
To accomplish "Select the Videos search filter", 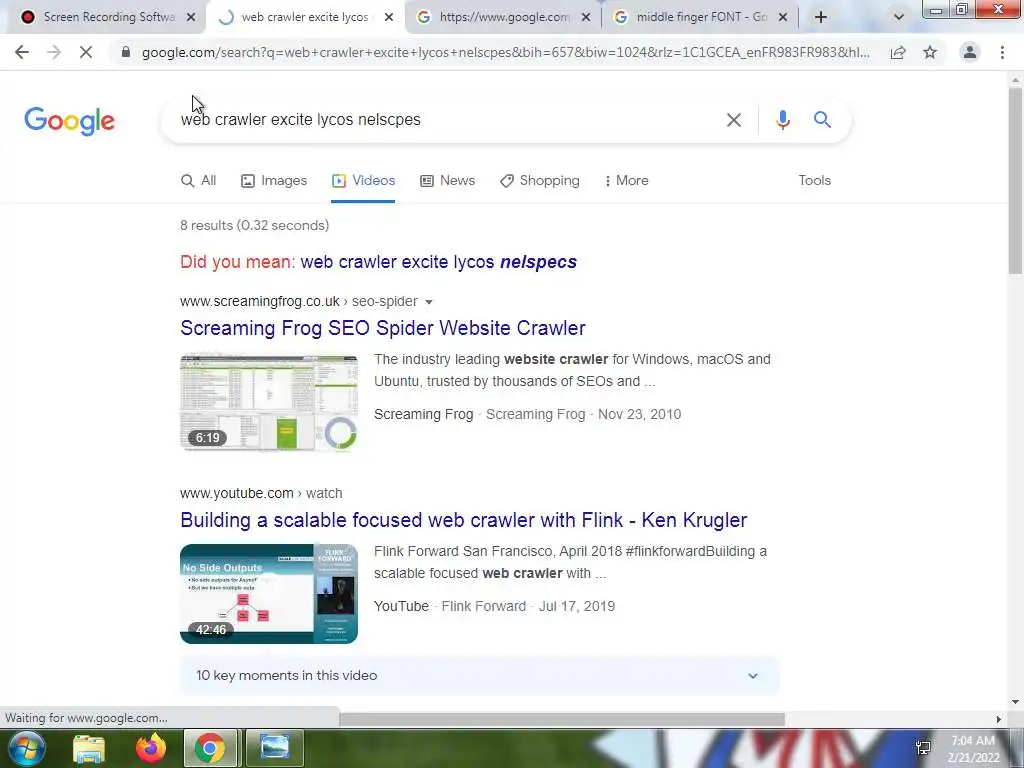I will point(363,181).
